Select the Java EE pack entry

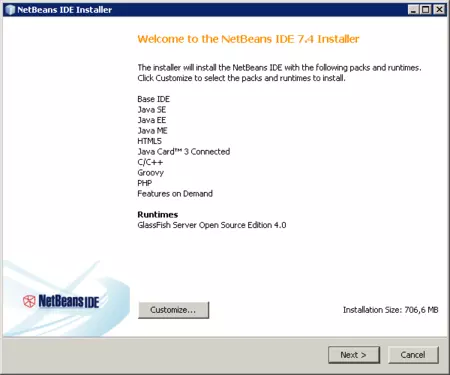pyautogui.click(x=152, y=120)
